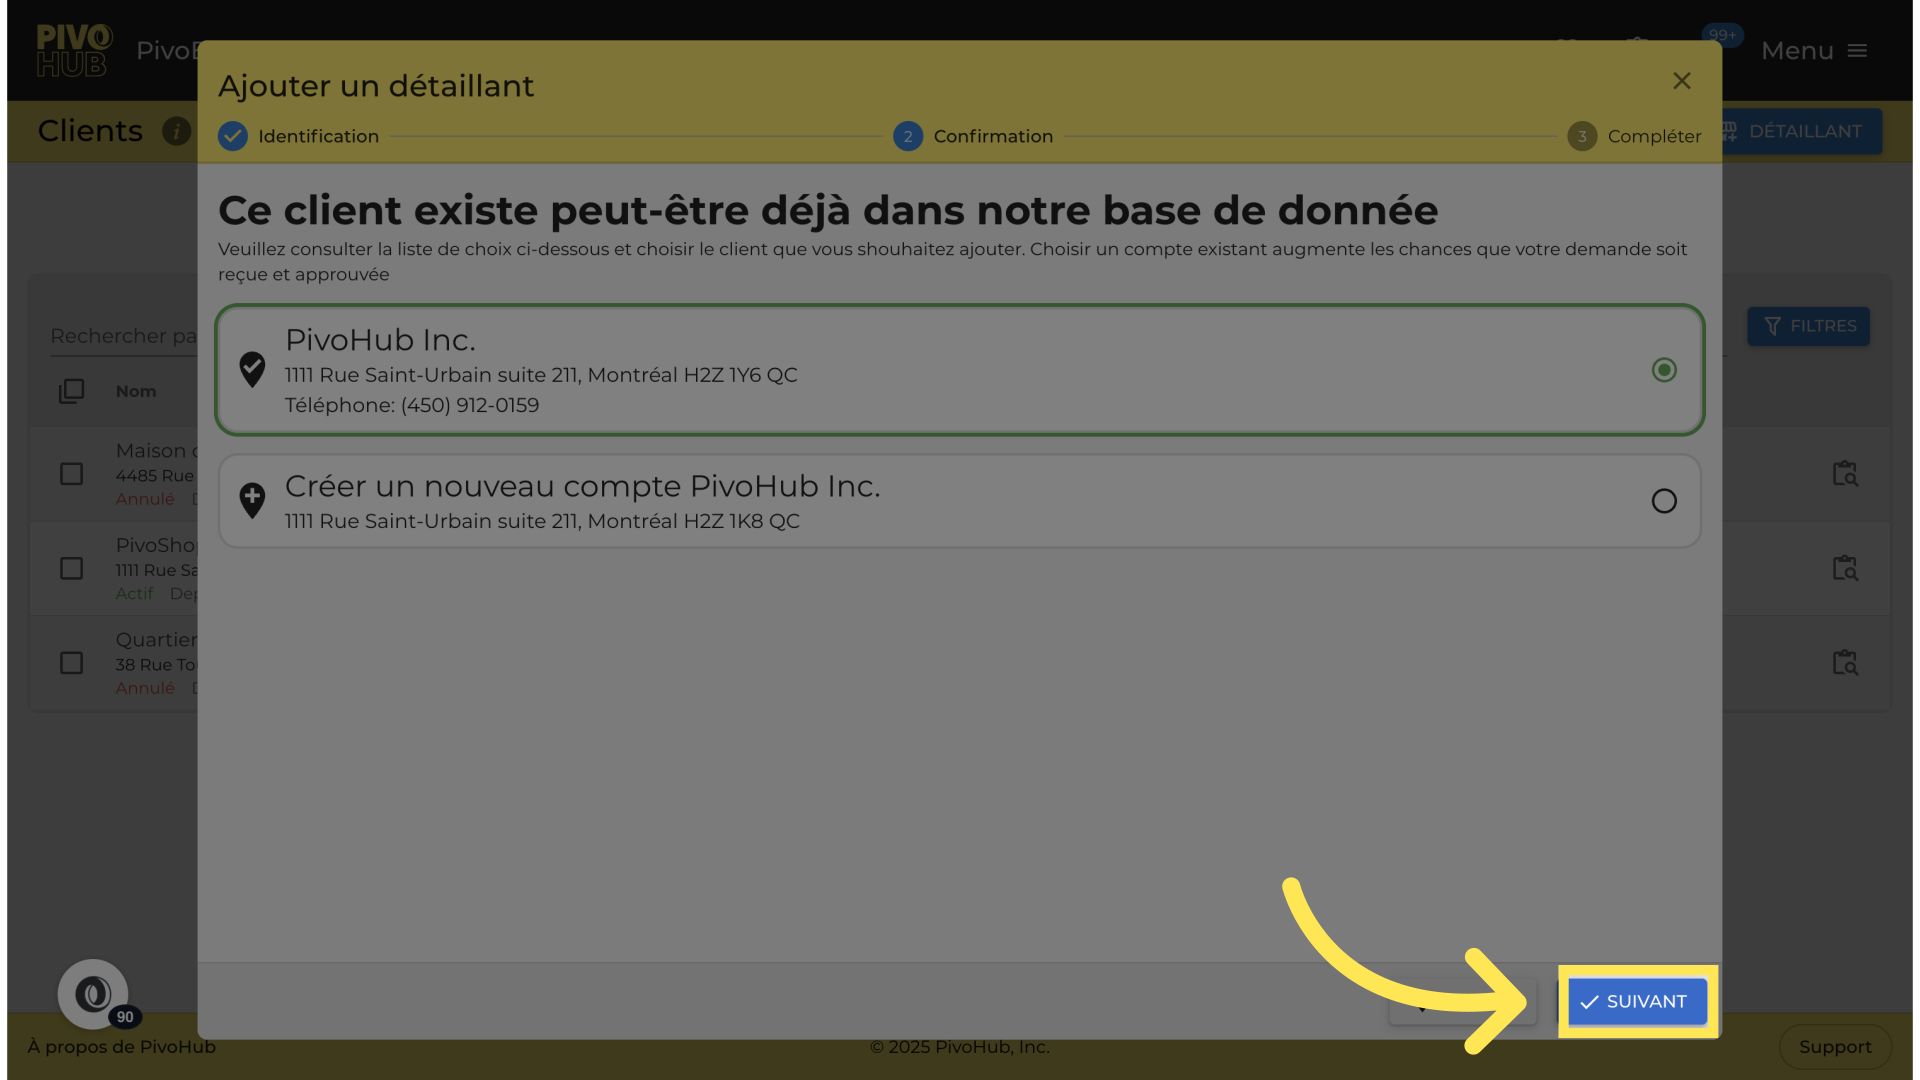The image size is (1920, 1080).
Task: Select the Créer un nouveau compte radio
Action: pyautogui.click(x=1664, y=501)
